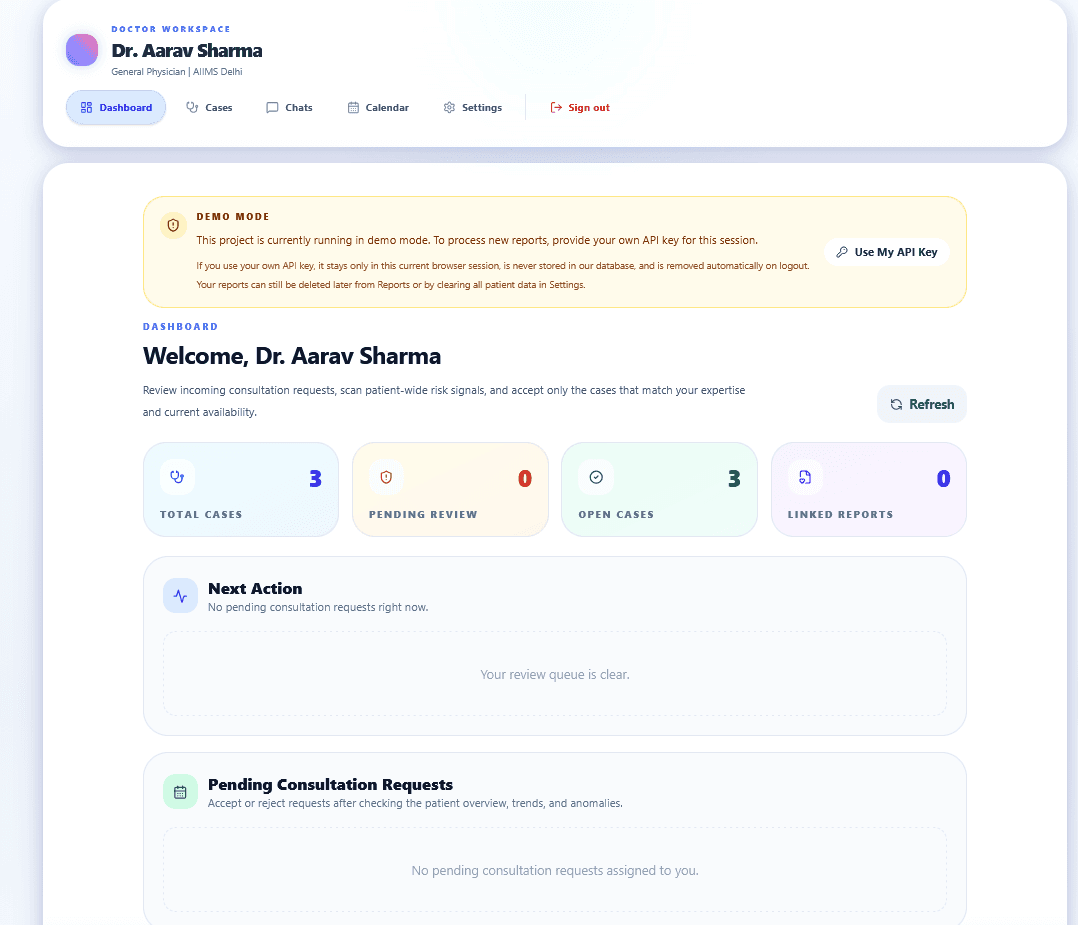Click calendar icon beside Pending Consultation Requests
The image size is (1078, 925).
(x=180, y=792)
